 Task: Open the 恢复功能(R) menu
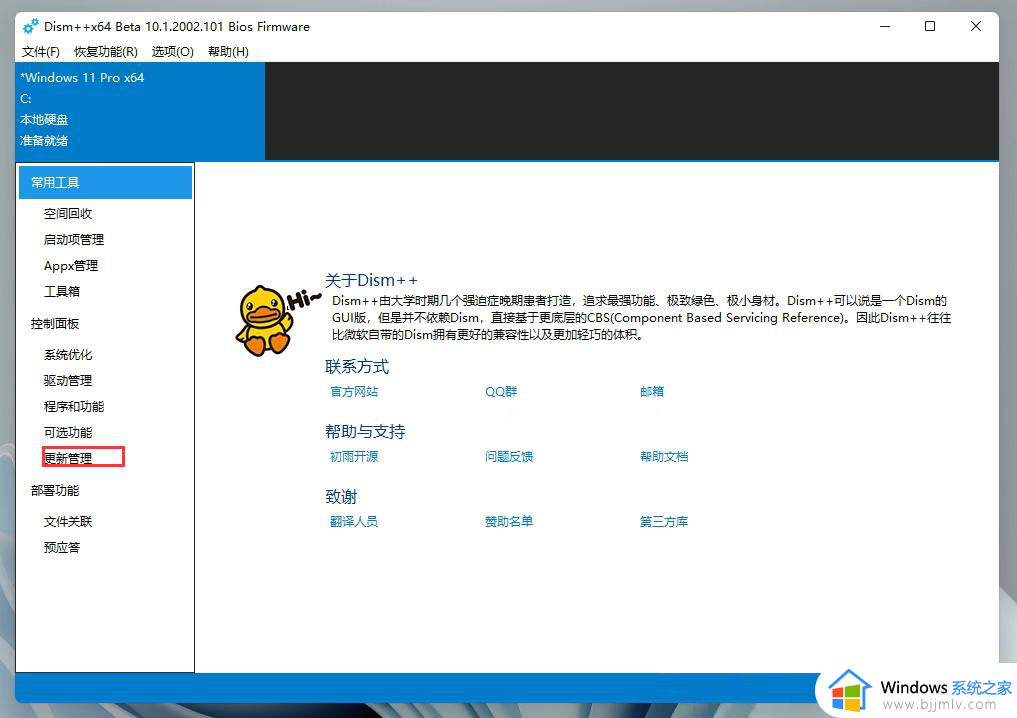[x=106, y=51]
